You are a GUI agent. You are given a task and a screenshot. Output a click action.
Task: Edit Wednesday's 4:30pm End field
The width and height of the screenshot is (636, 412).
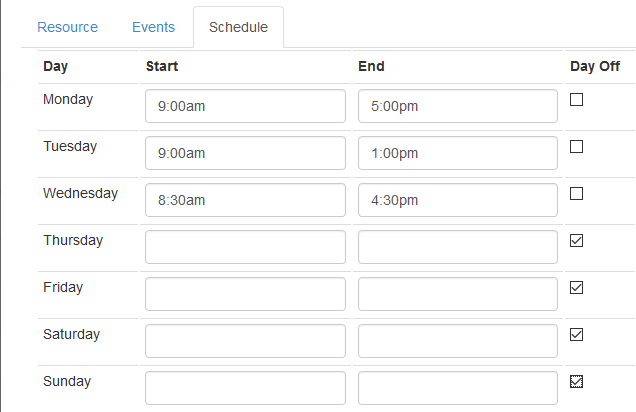(457, 200)
